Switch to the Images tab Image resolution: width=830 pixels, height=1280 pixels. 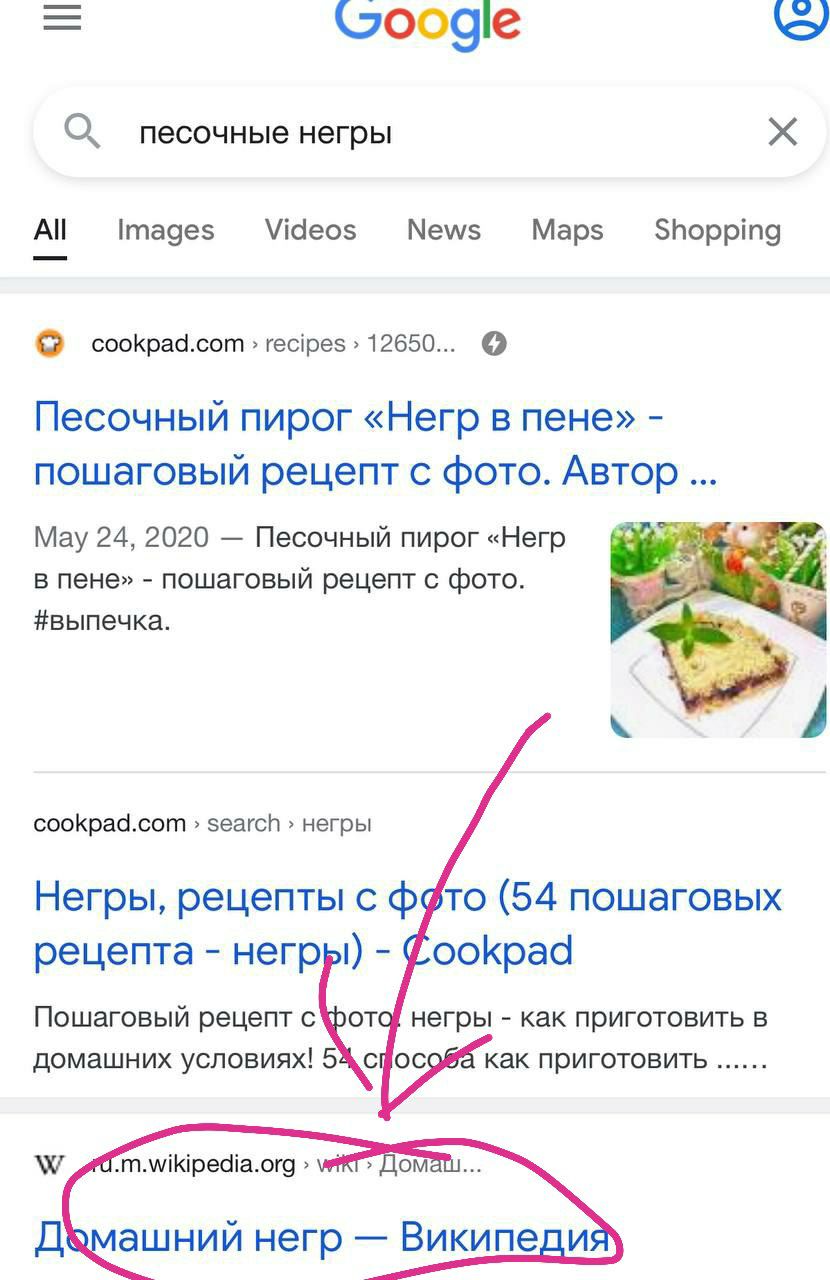[x=166, y=230]
